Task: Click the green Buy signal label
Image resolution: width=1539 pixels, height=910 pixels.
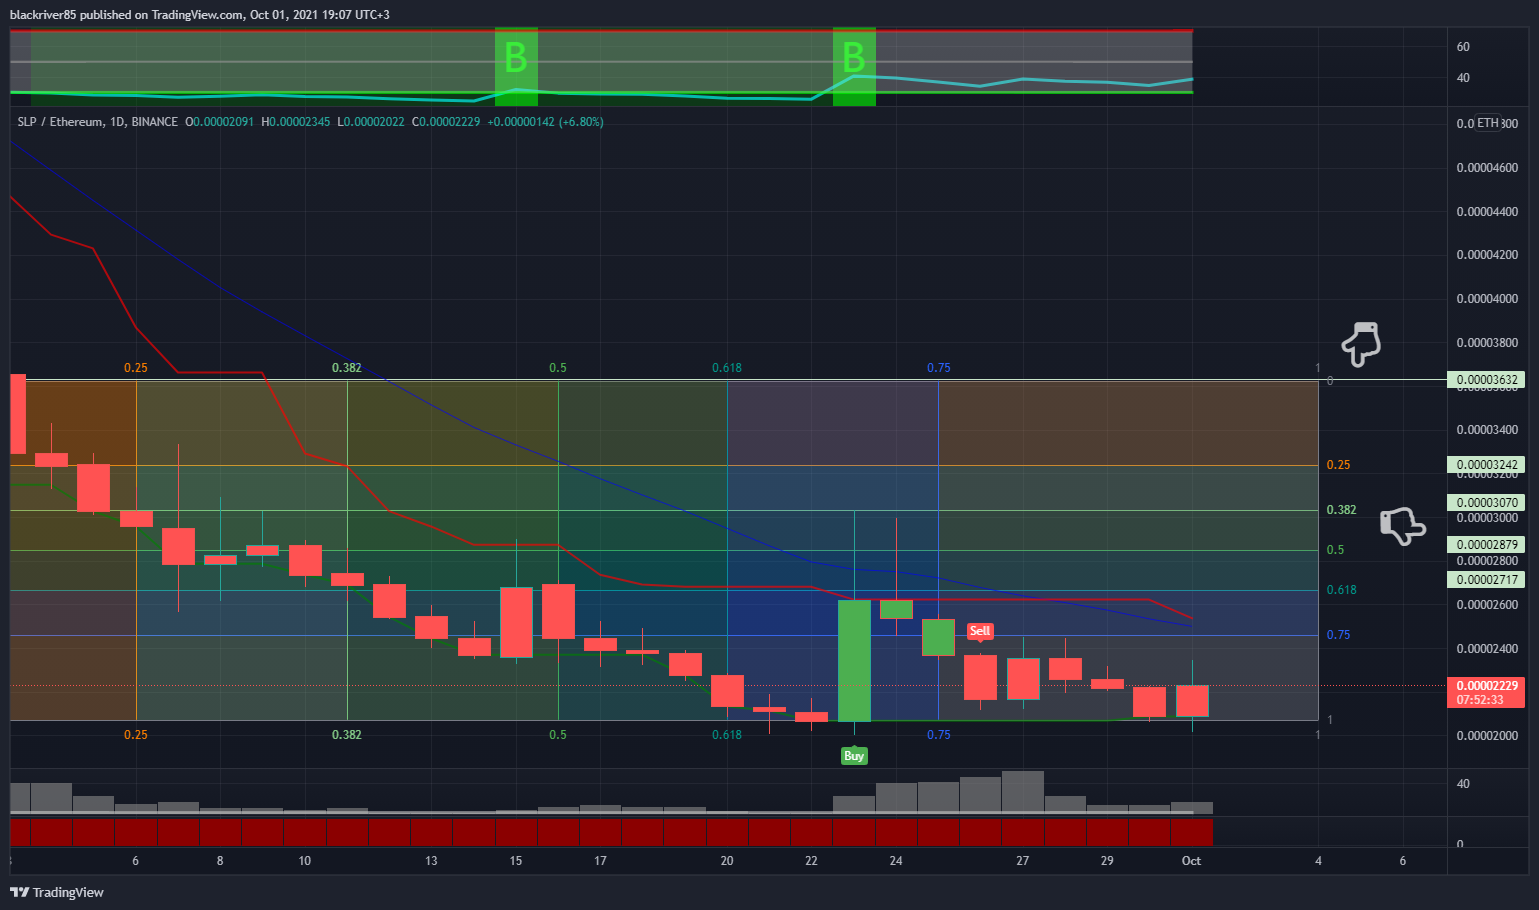Action: click(x=854, y=755)
